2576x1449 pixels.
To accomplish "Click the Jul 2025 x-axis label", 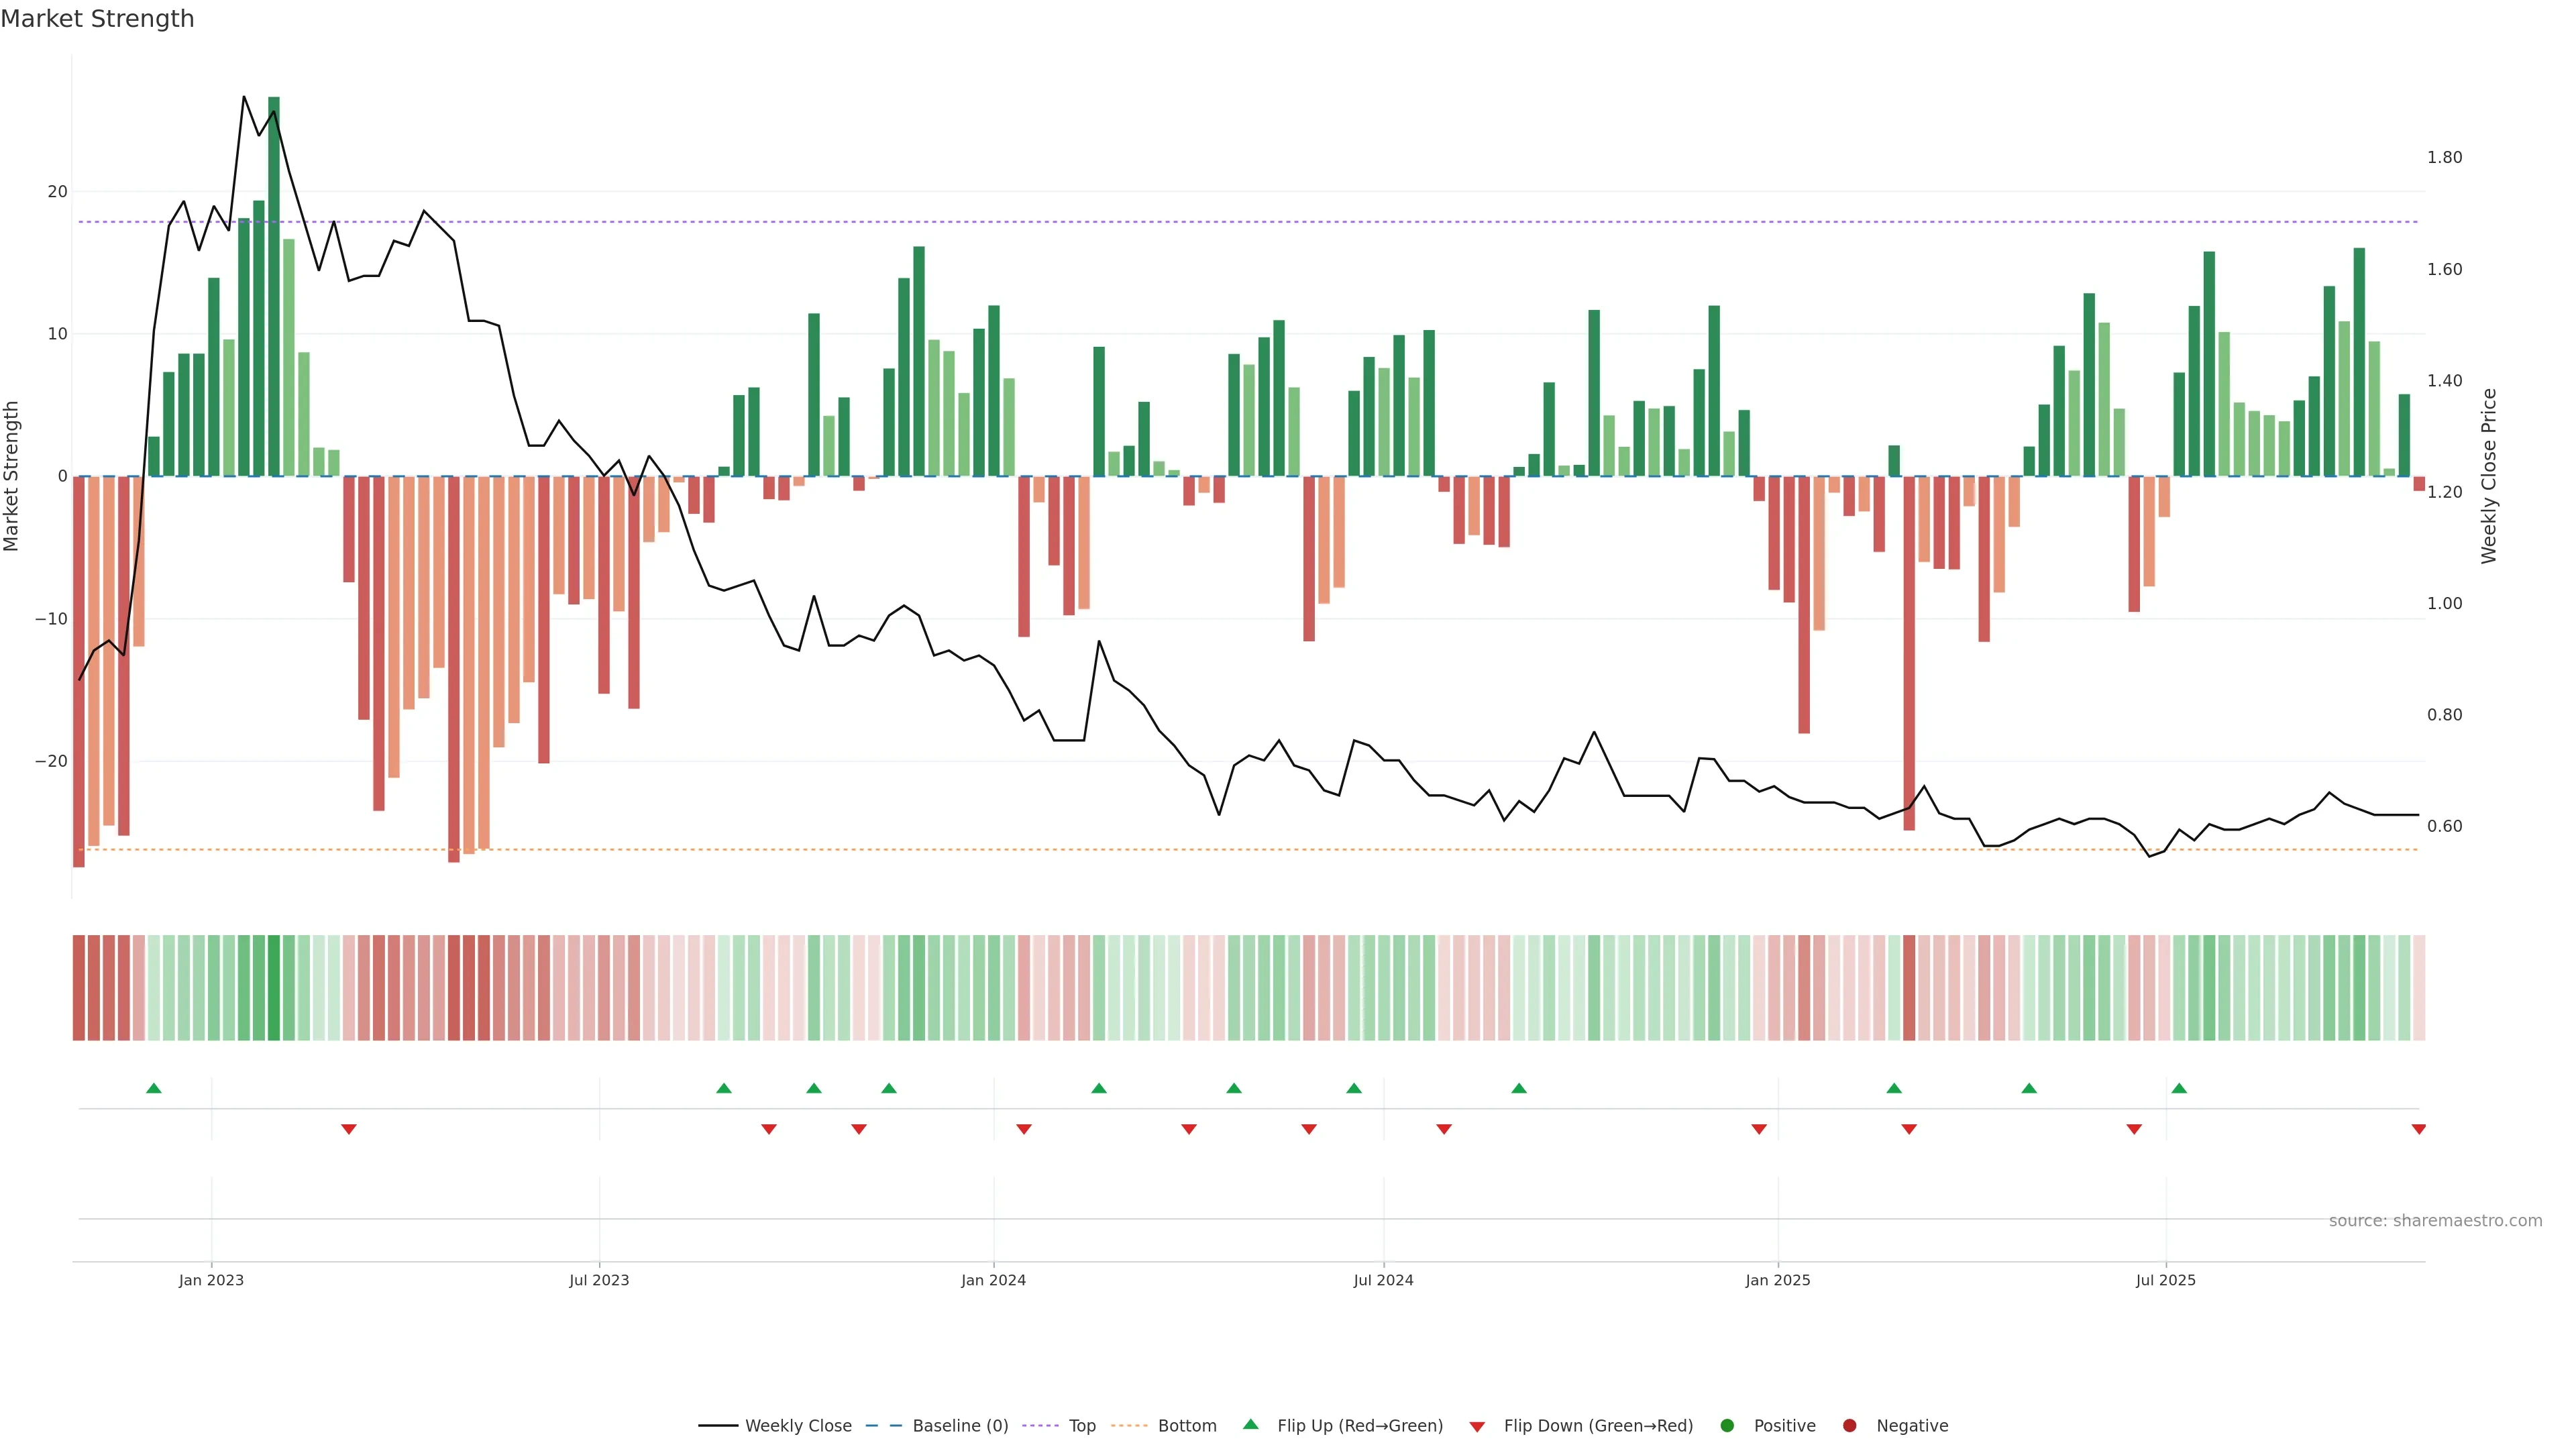I will (2165, 1280).
